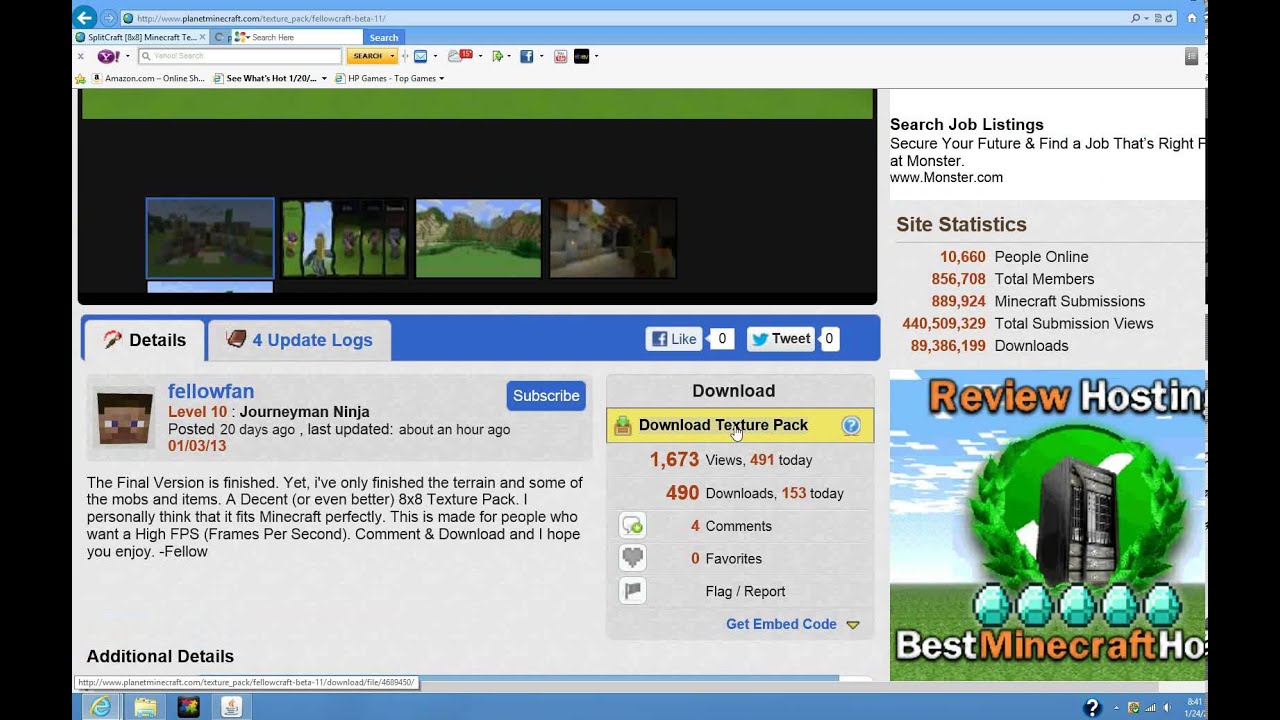Close the Yahoo toolbar with the X
Image resolution: width=1280 pixels, height=720 pixels.
point(81,56)
